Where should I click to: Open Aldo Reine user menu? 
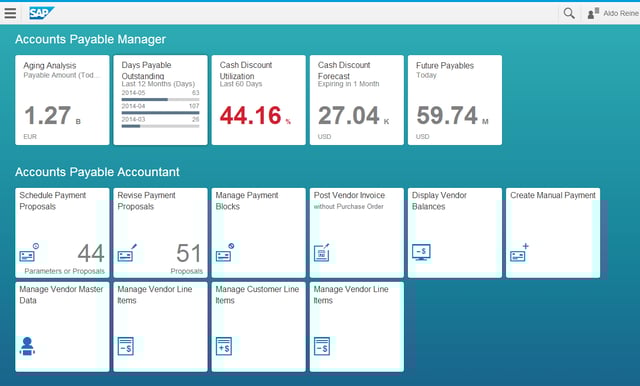(x=621, y=13)
